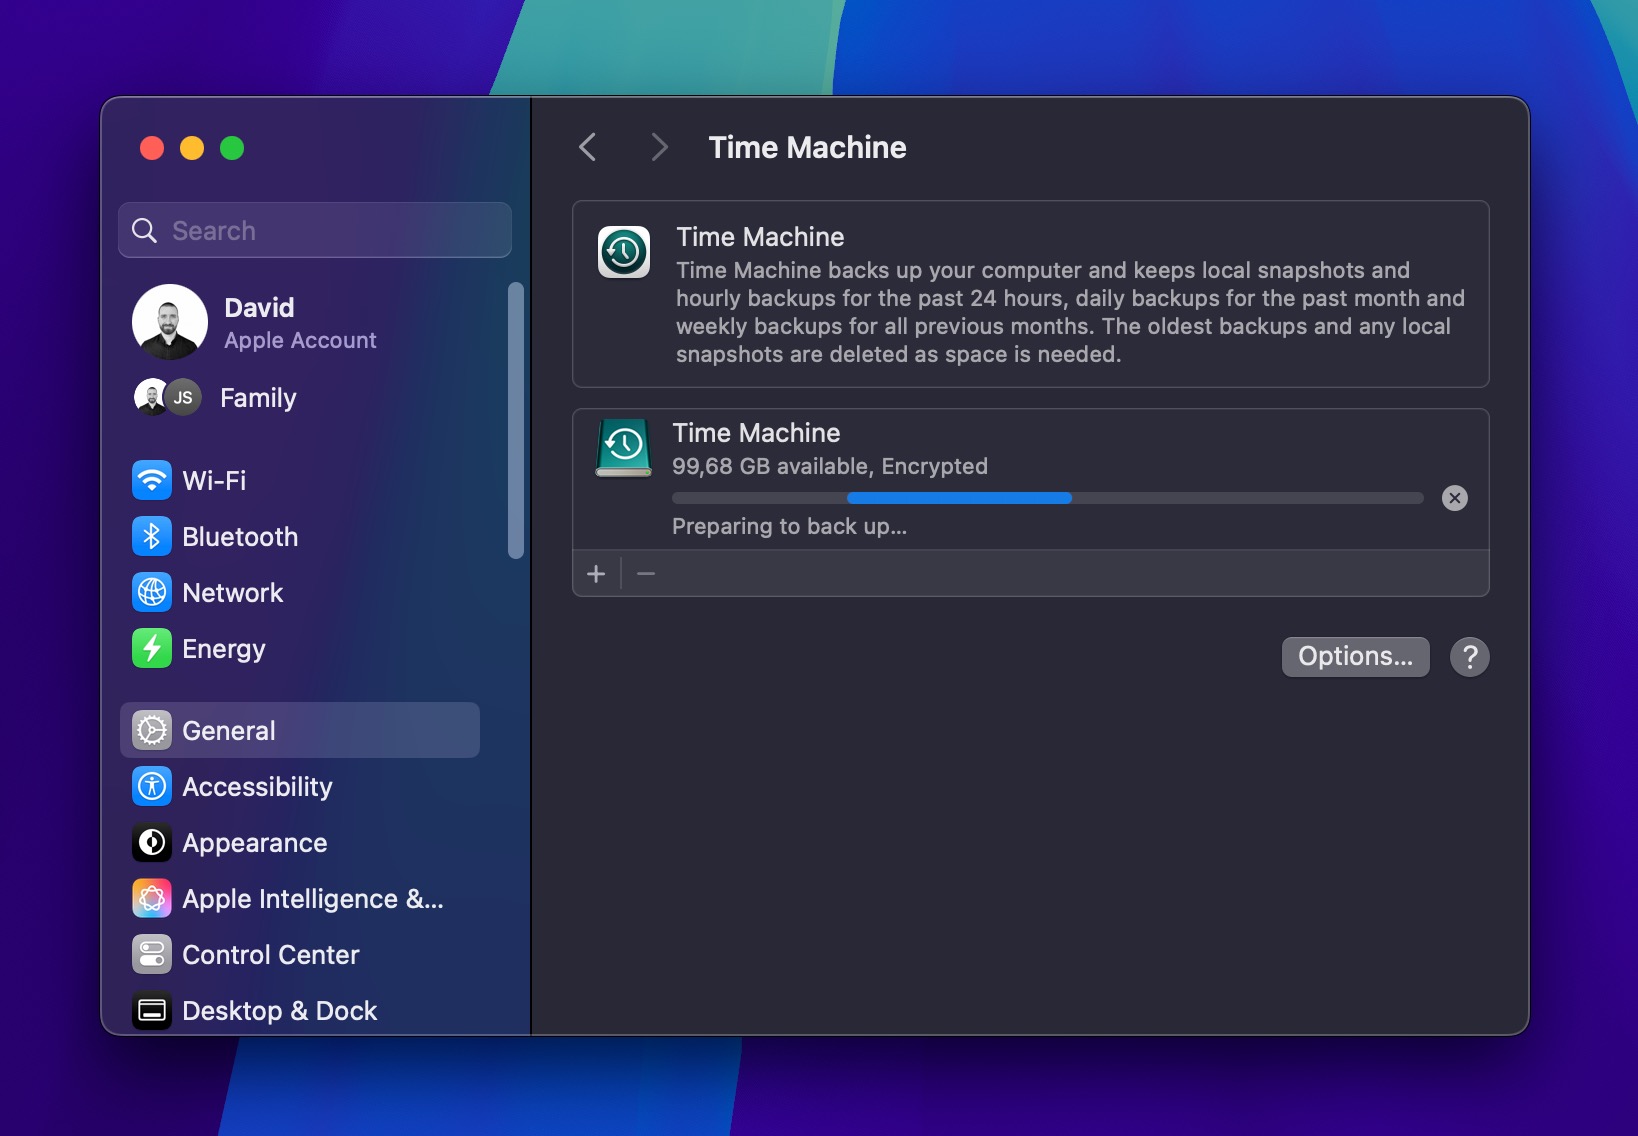Open the Family account entry
Screen dimensions: 1638x1136
(257, 397)
